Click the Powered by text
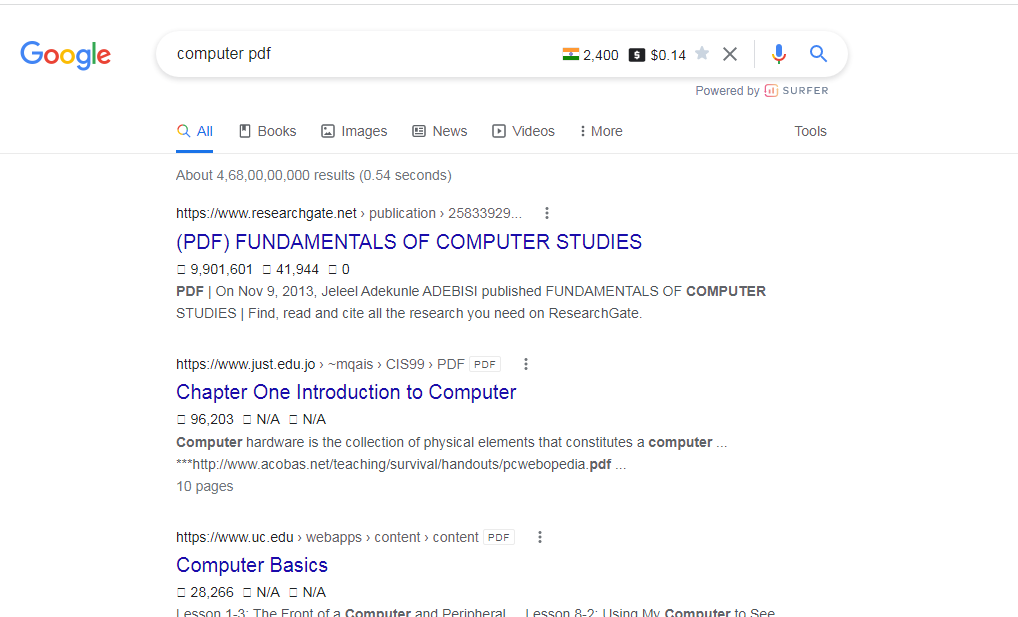1018x617 pixels. (727, 91)
